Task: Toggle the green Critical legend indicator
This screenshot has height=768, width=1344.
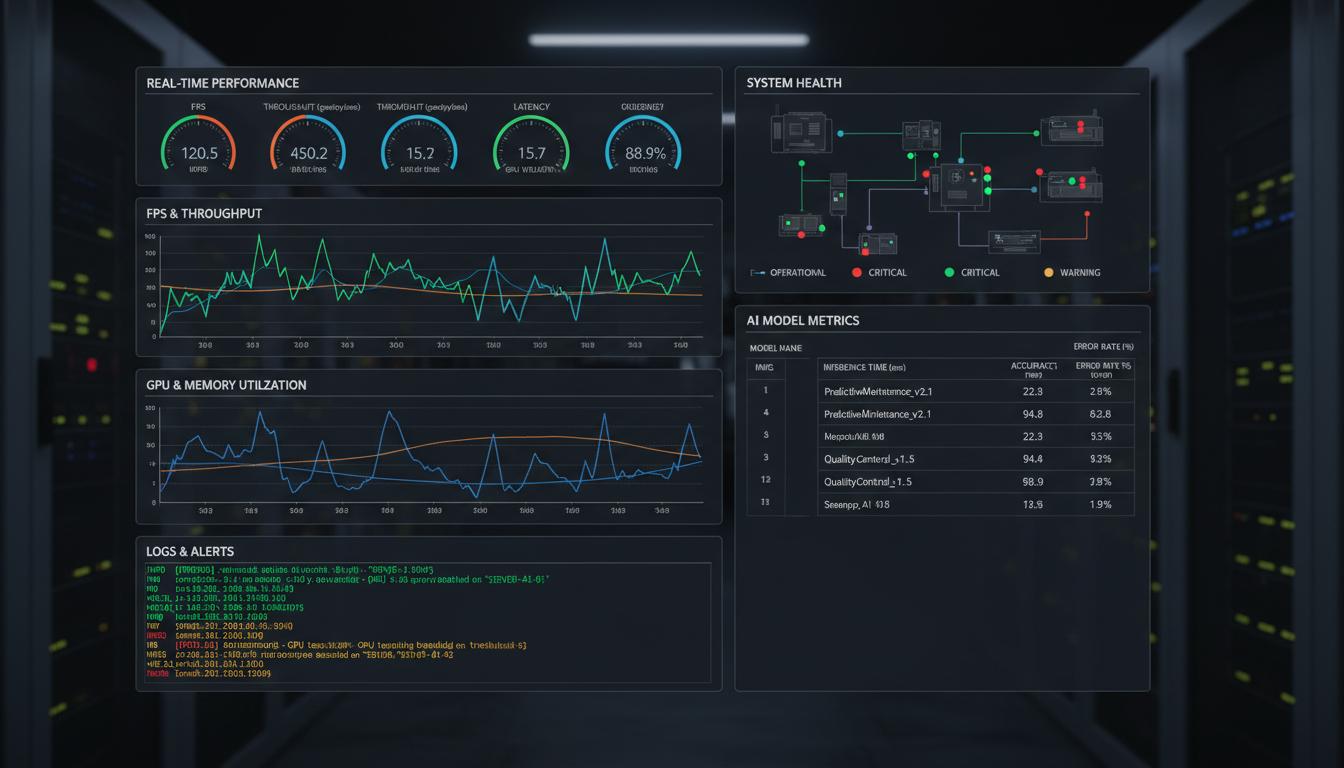Action: [949, 271]
